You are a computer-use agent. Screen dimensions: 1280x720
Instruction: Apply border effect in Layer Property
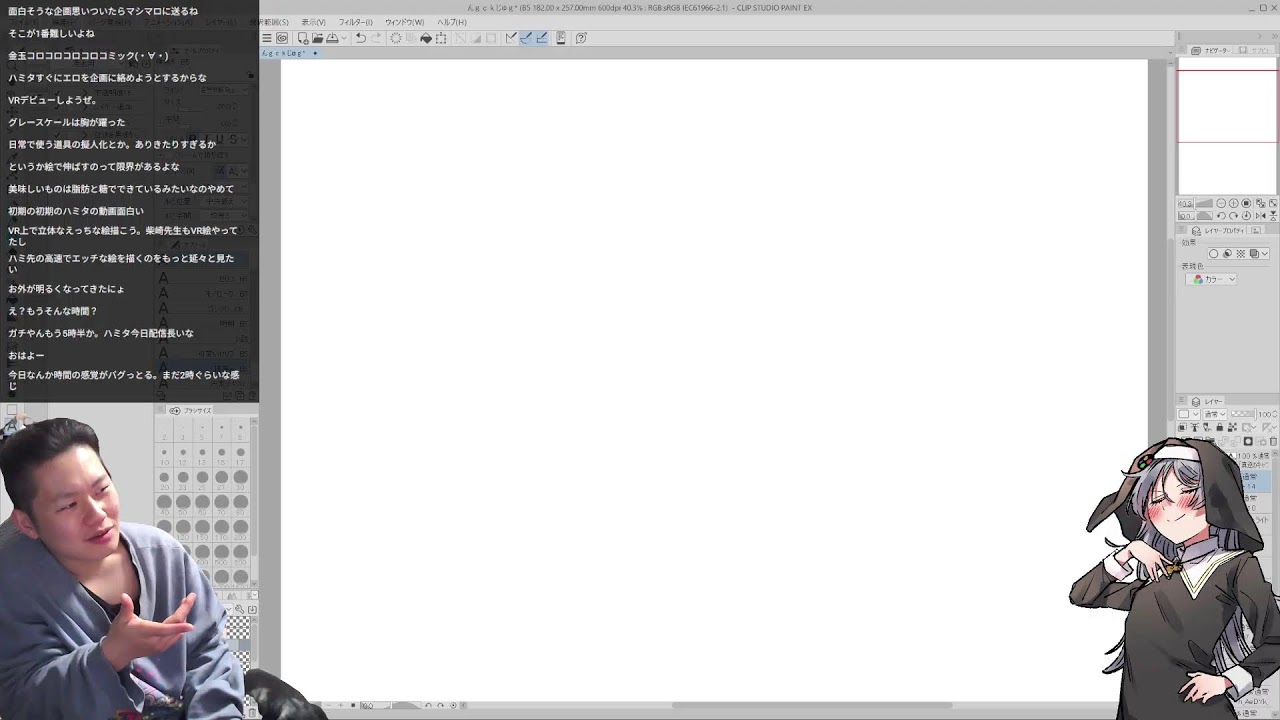point(1214,254)
